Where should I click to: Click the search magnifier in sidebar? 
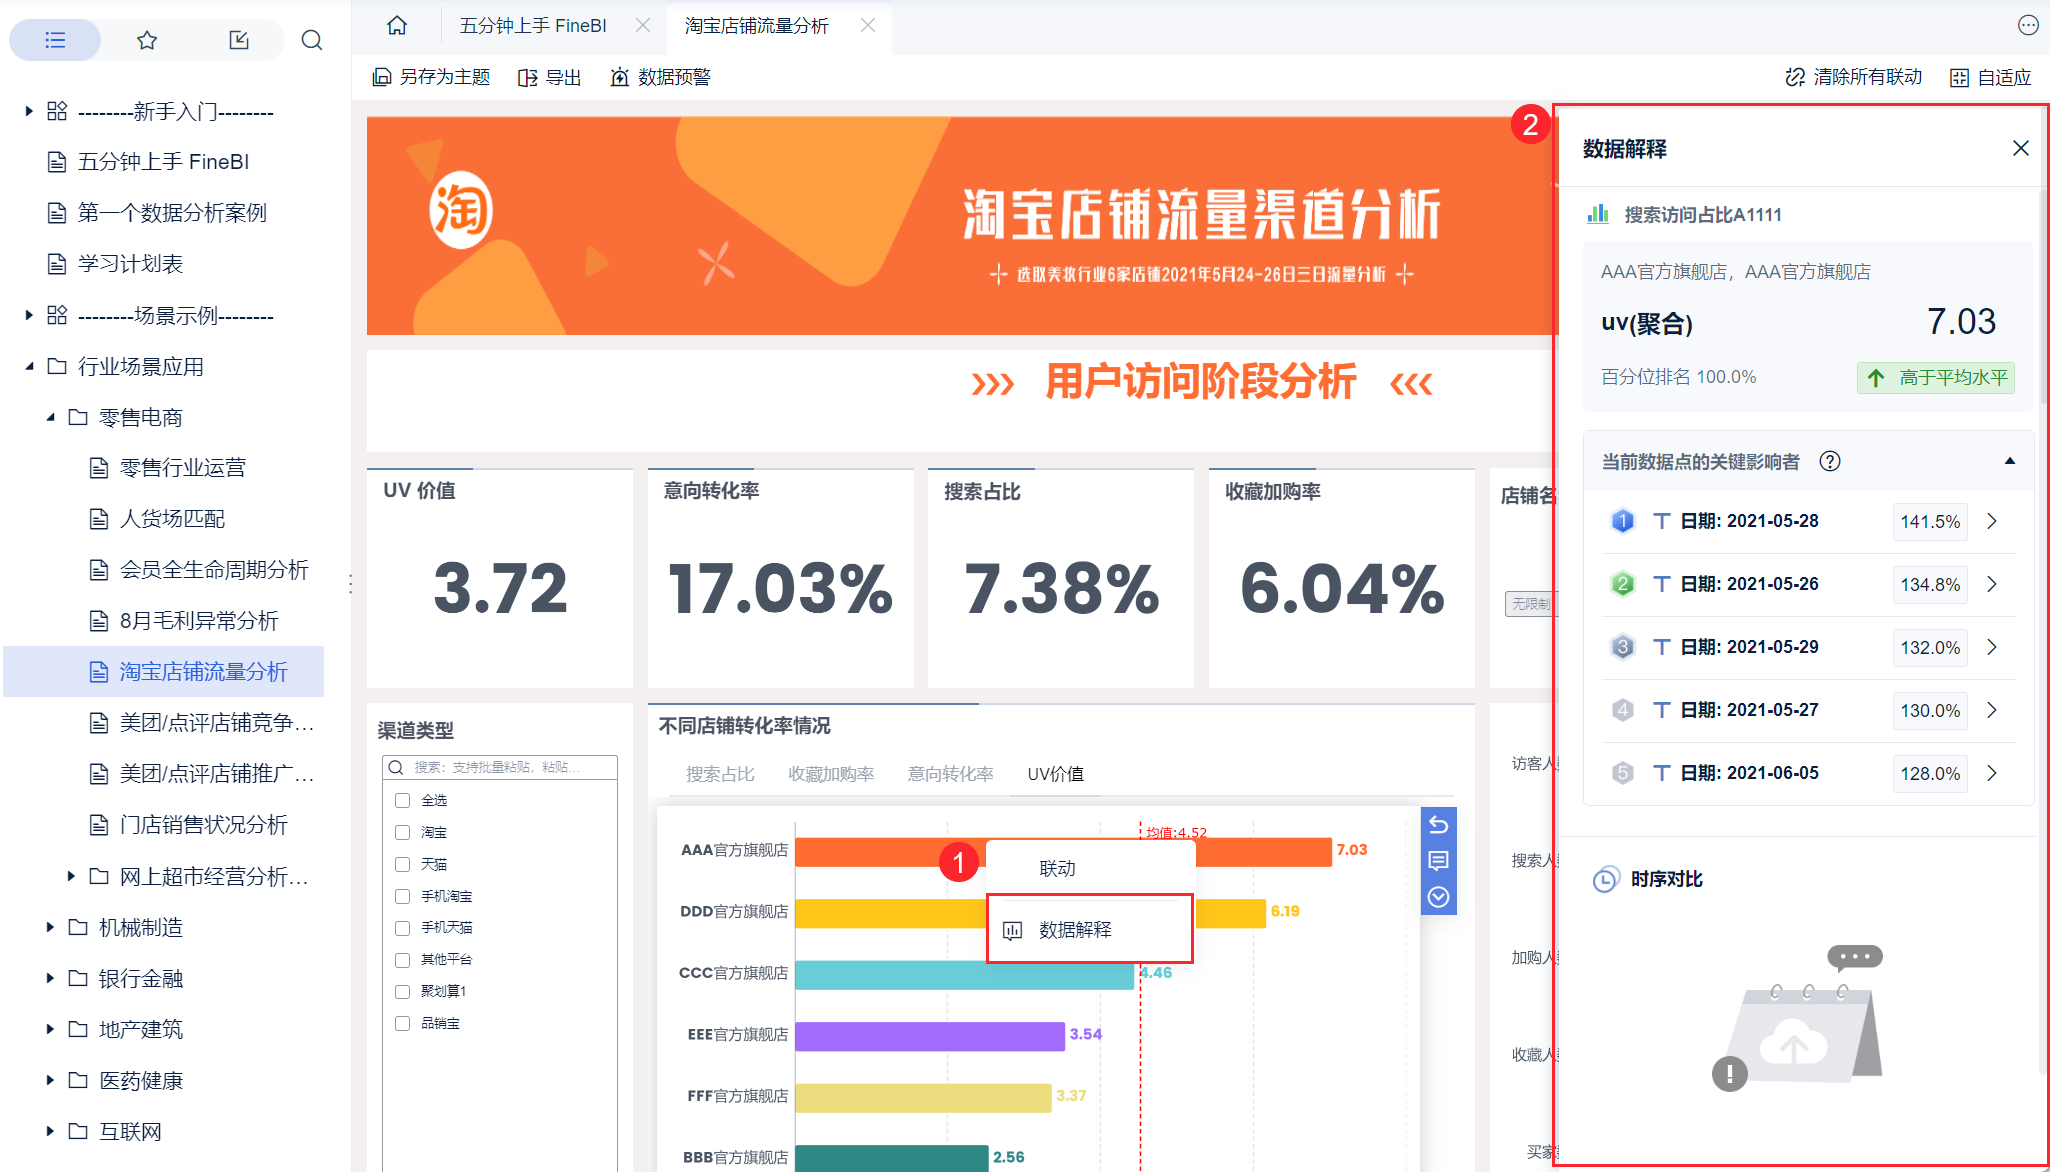click(x=311, y=40)
